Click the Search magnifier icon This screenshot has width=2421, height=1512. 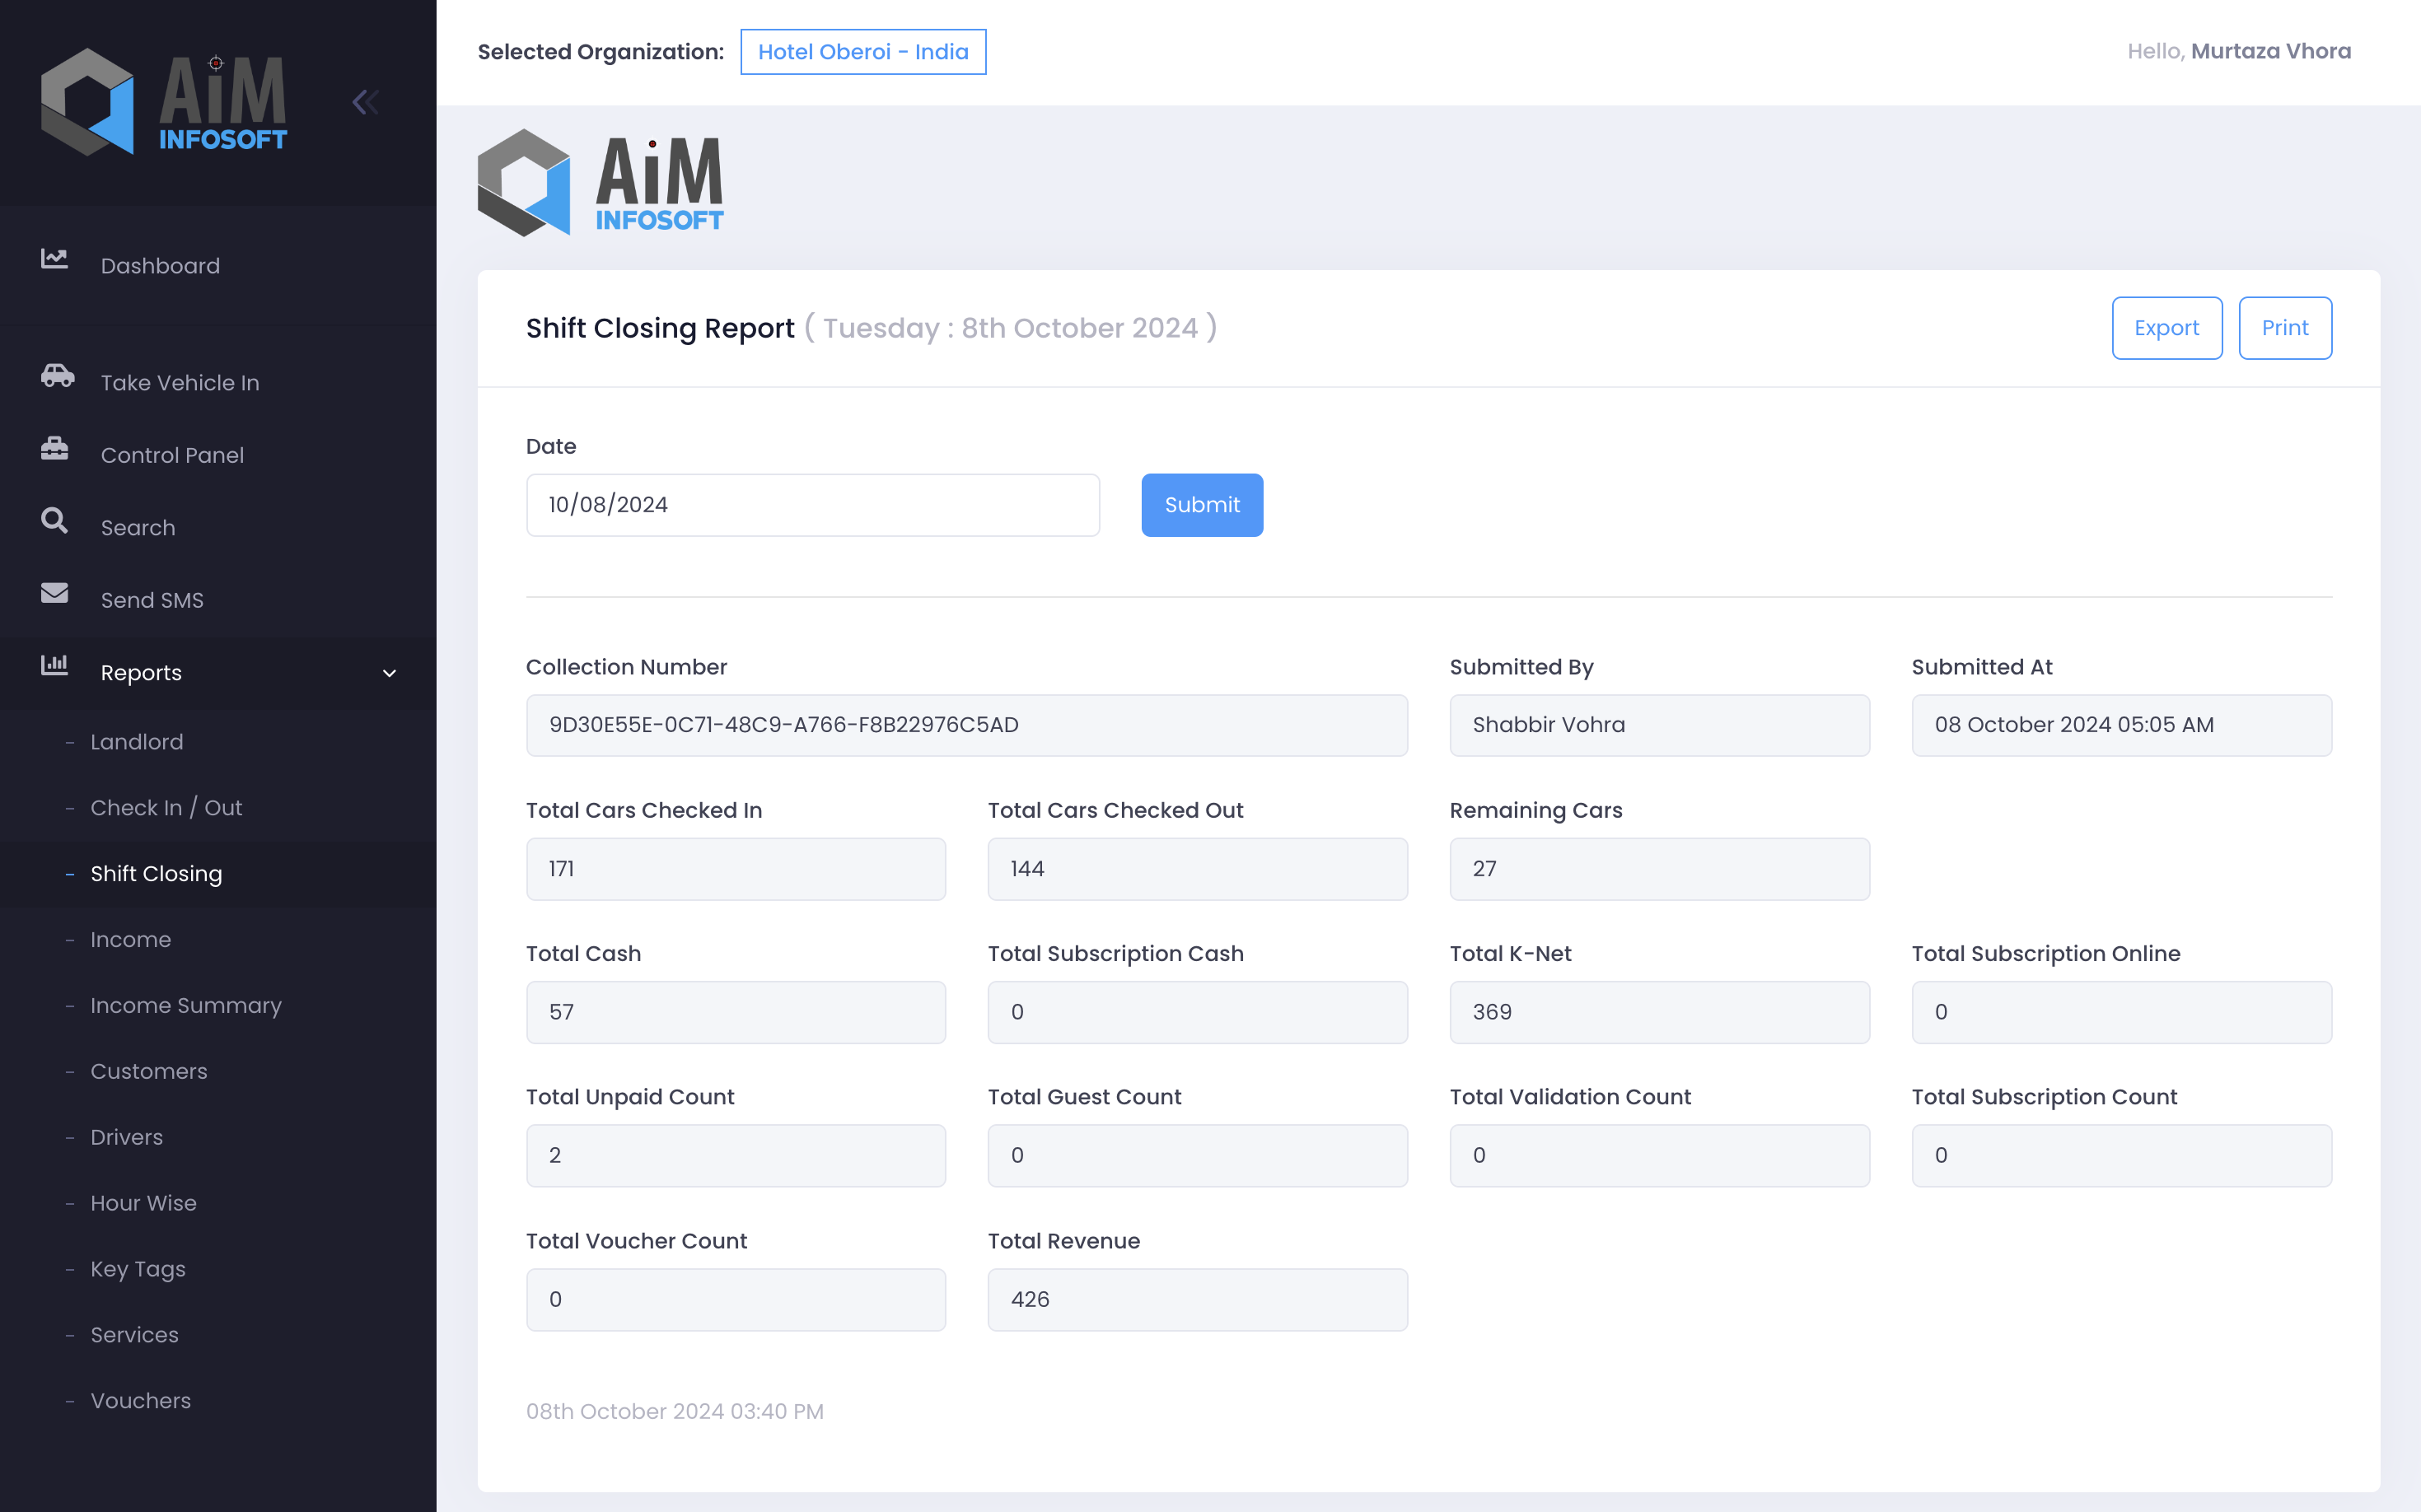(54, 520)
